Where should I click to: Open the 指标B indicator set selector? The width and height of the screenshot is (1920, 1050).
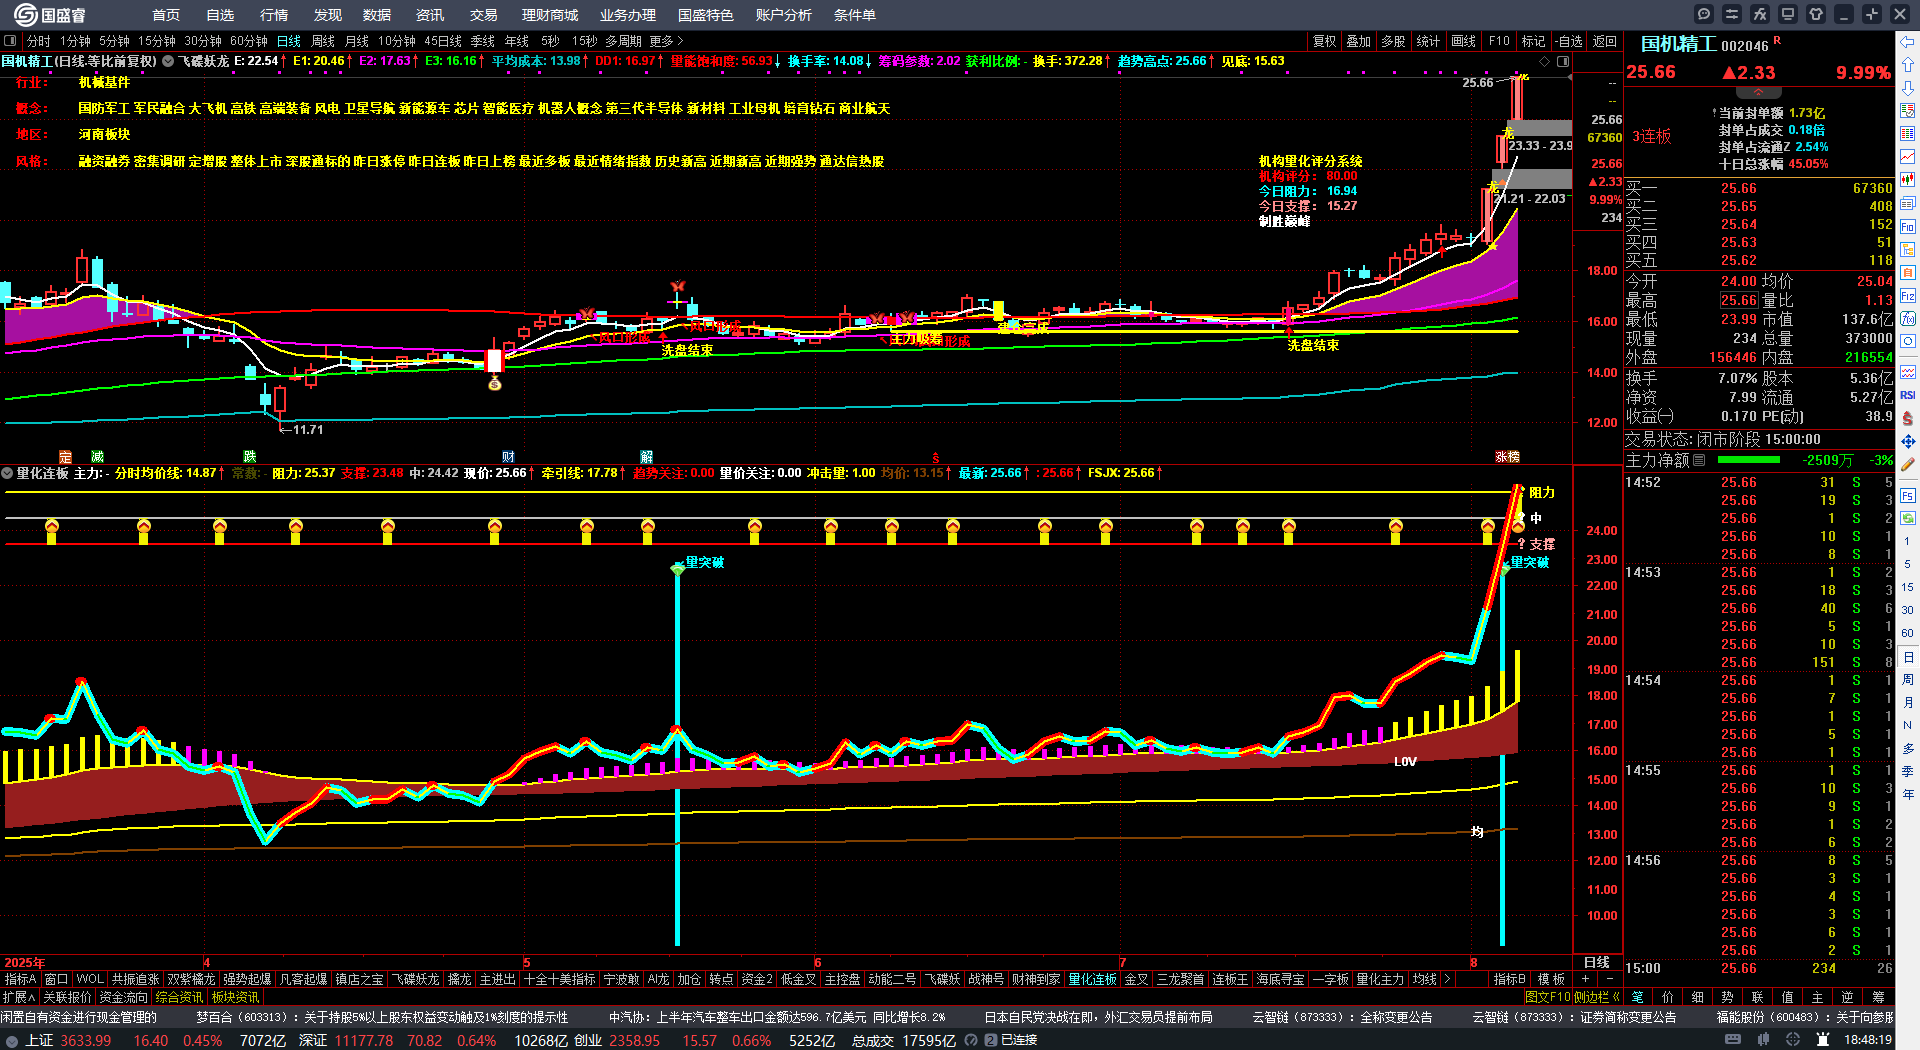click(x=1509, y=979)
